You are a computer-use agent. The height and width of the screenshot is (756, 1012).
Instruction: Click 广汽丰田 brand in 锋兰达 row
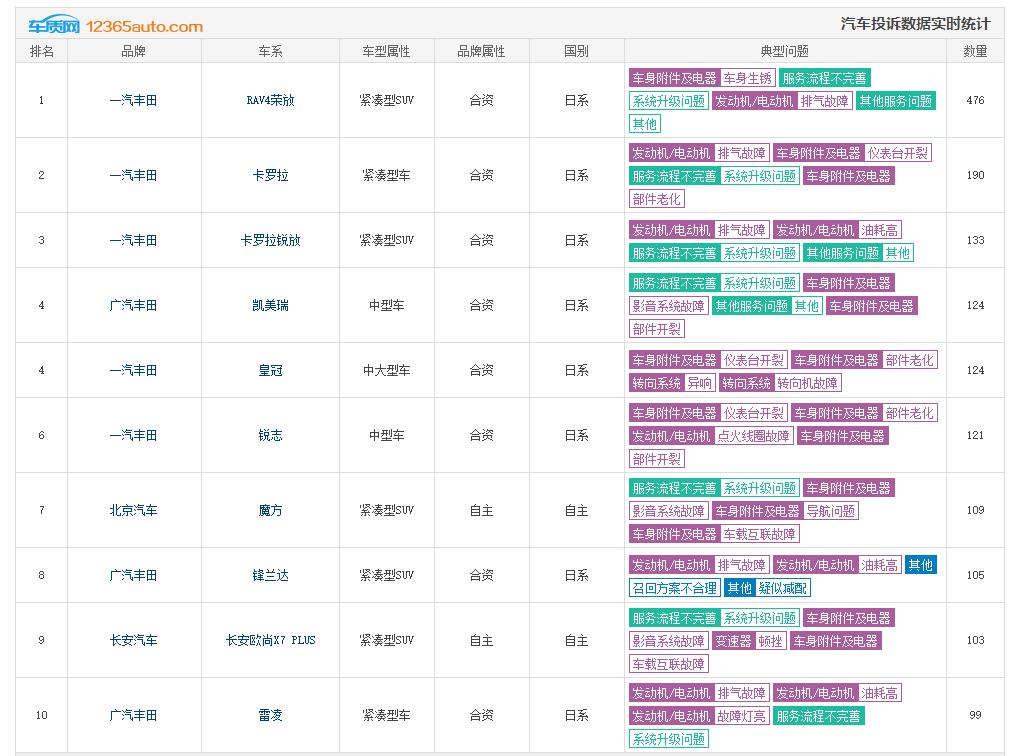coord(134,575)
